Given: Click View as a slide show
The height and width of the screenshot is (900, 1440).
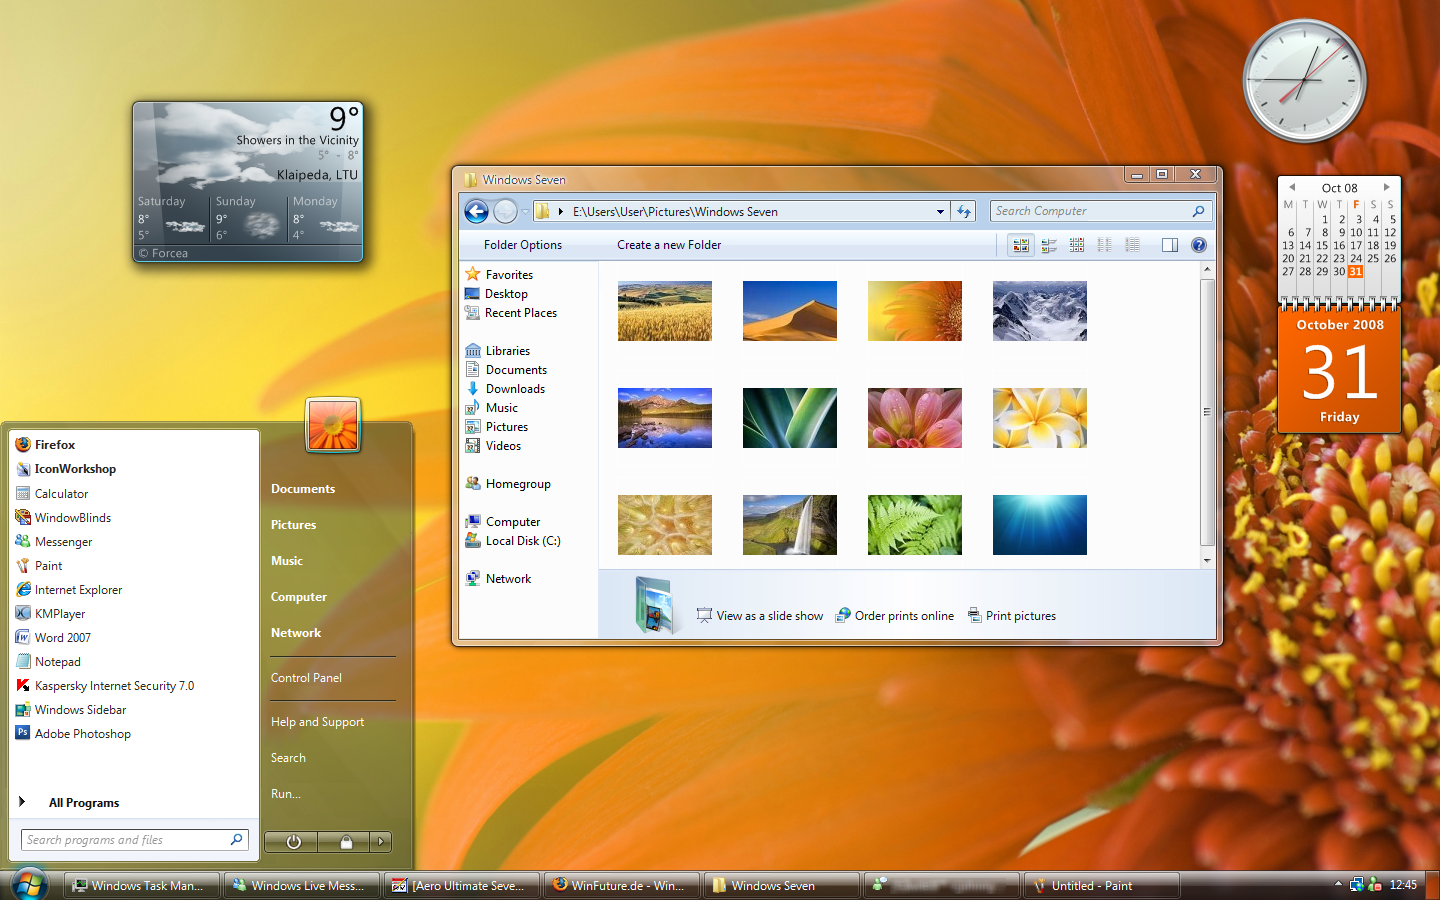Looking at the screenshot, I should [x=760, y=616].
